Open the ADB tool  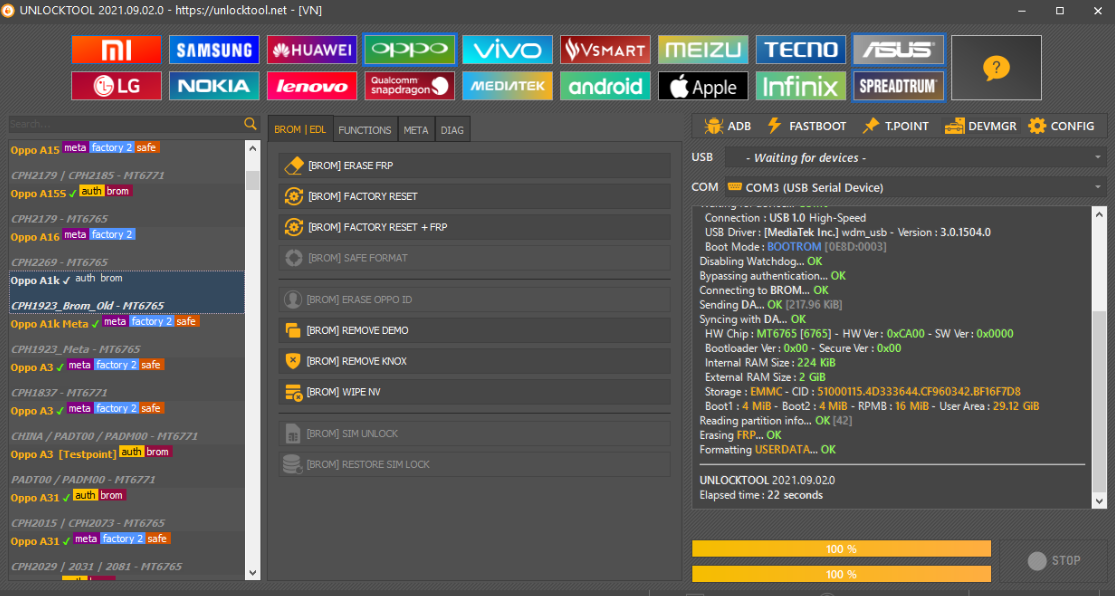pos(727,126)
